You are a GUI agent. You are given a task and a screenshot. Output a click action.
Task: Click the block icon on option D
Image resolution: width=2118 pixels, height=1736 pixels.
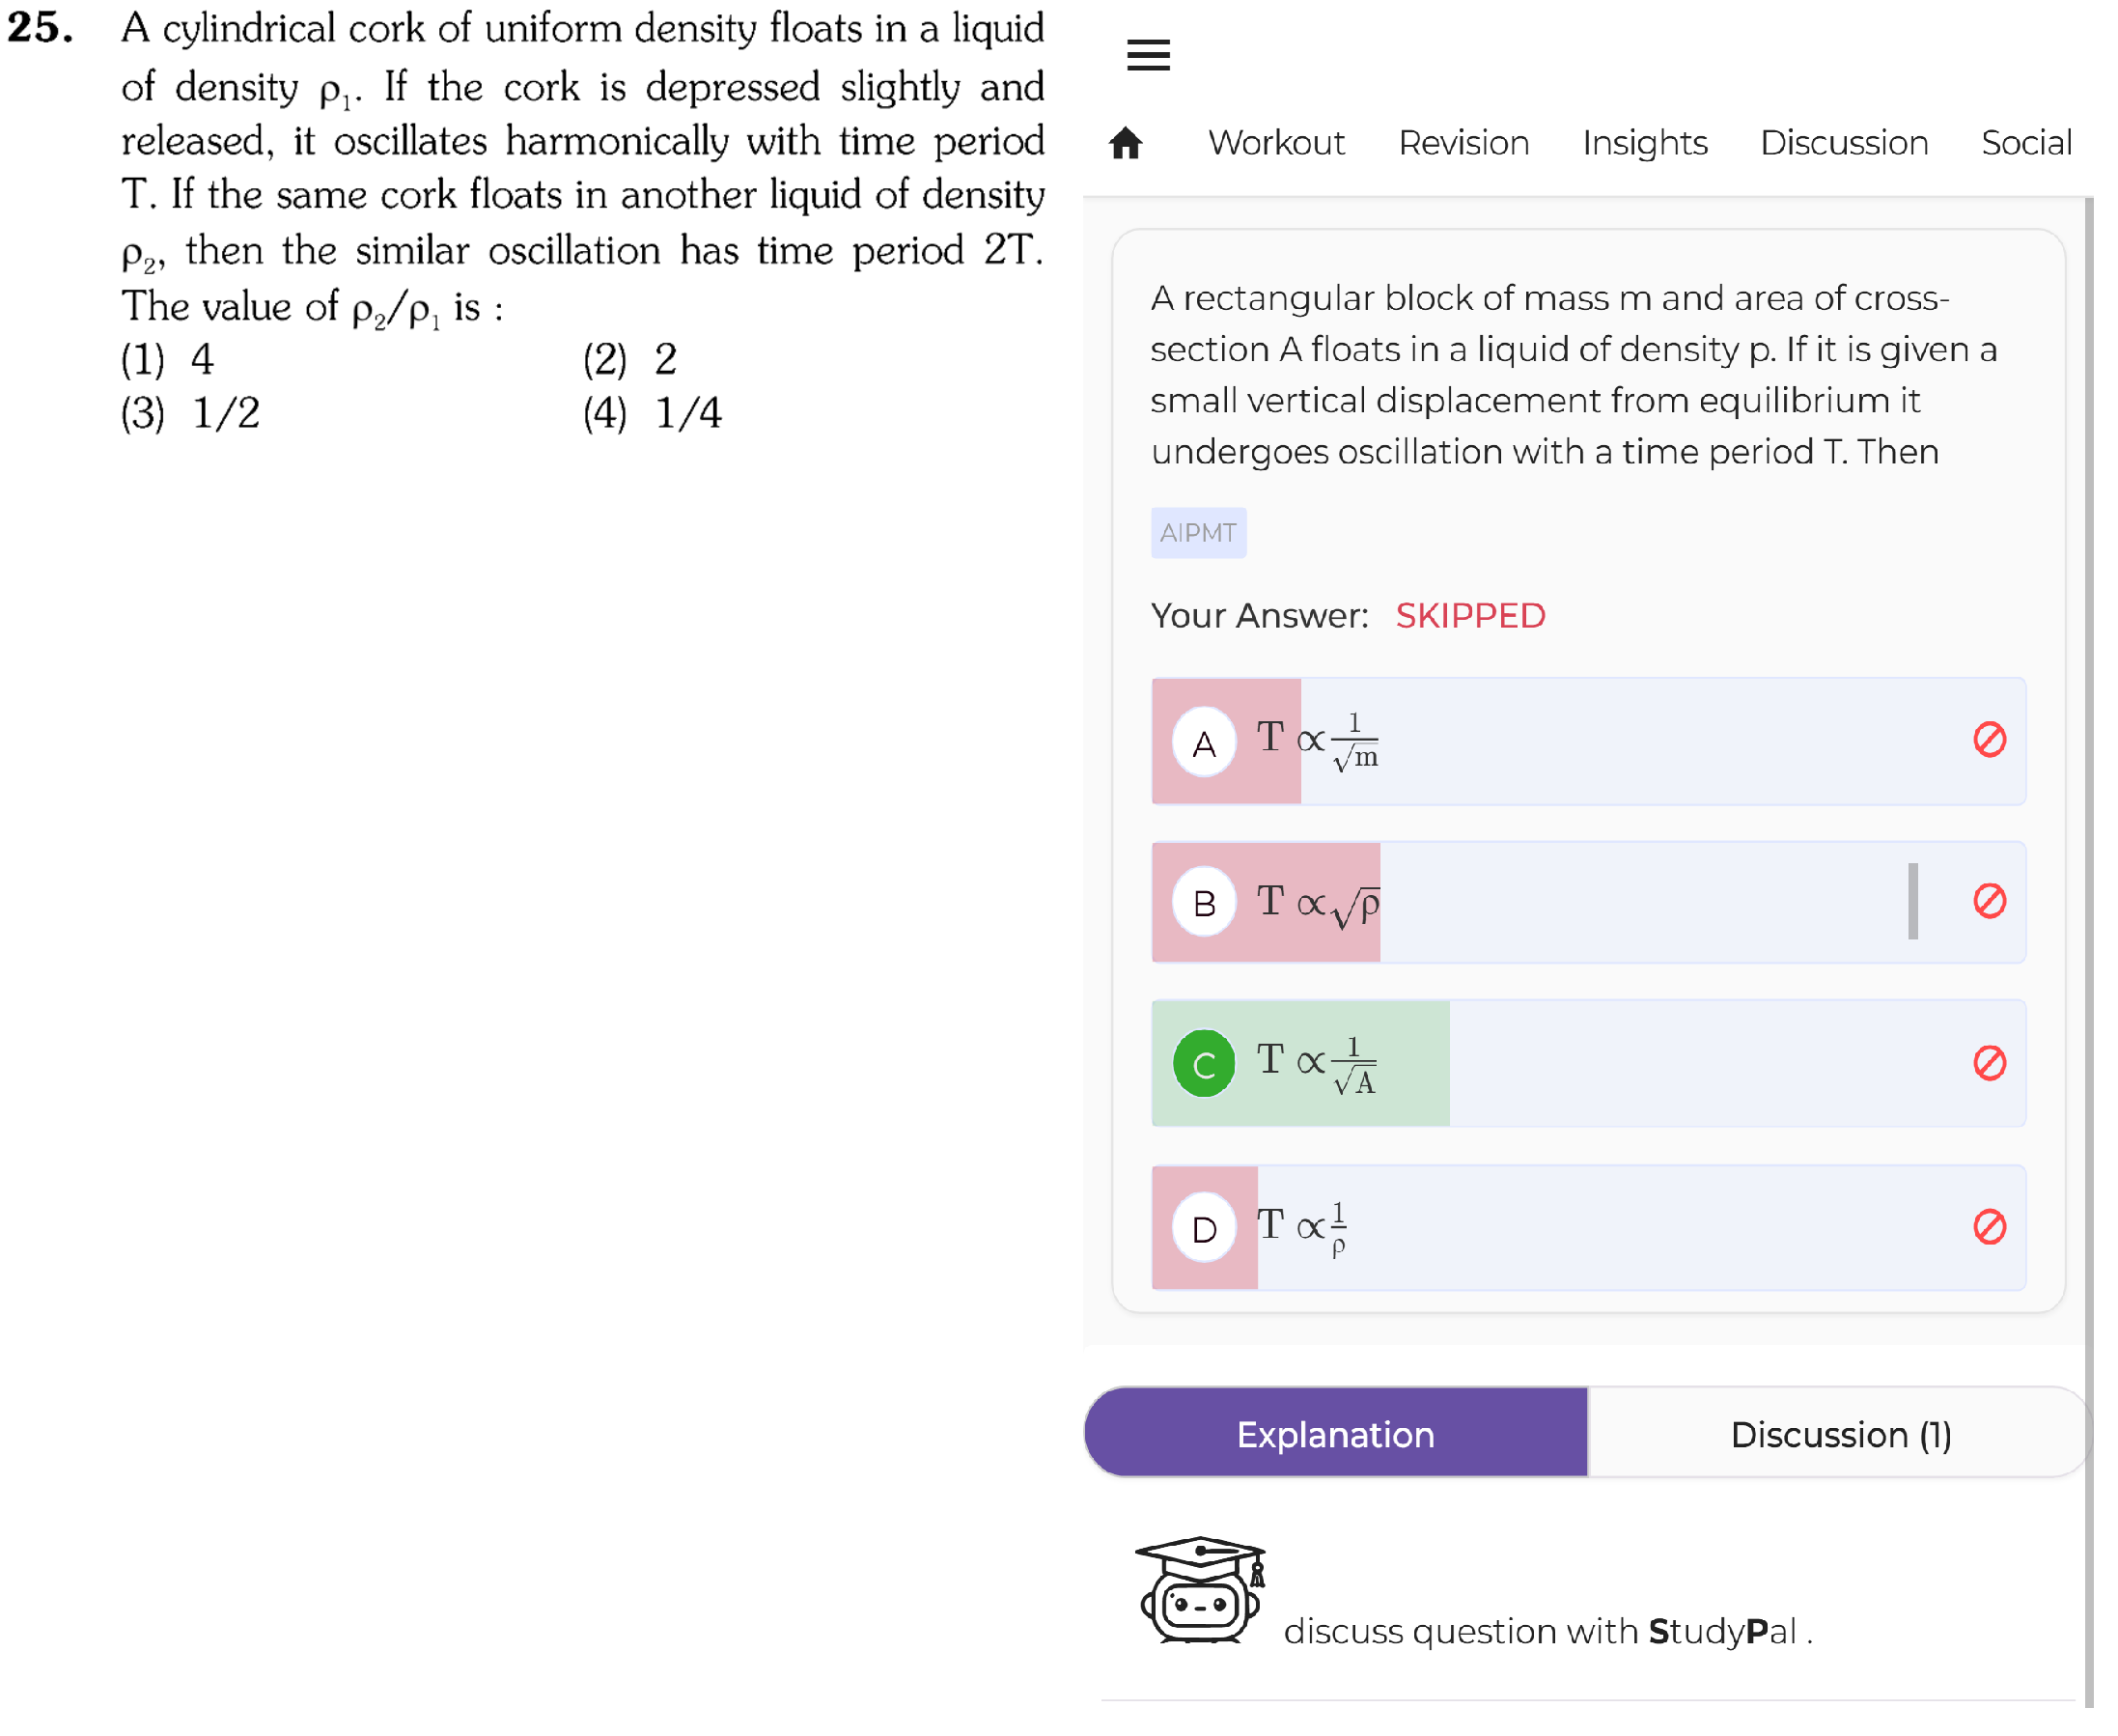coord(1989,1226)
